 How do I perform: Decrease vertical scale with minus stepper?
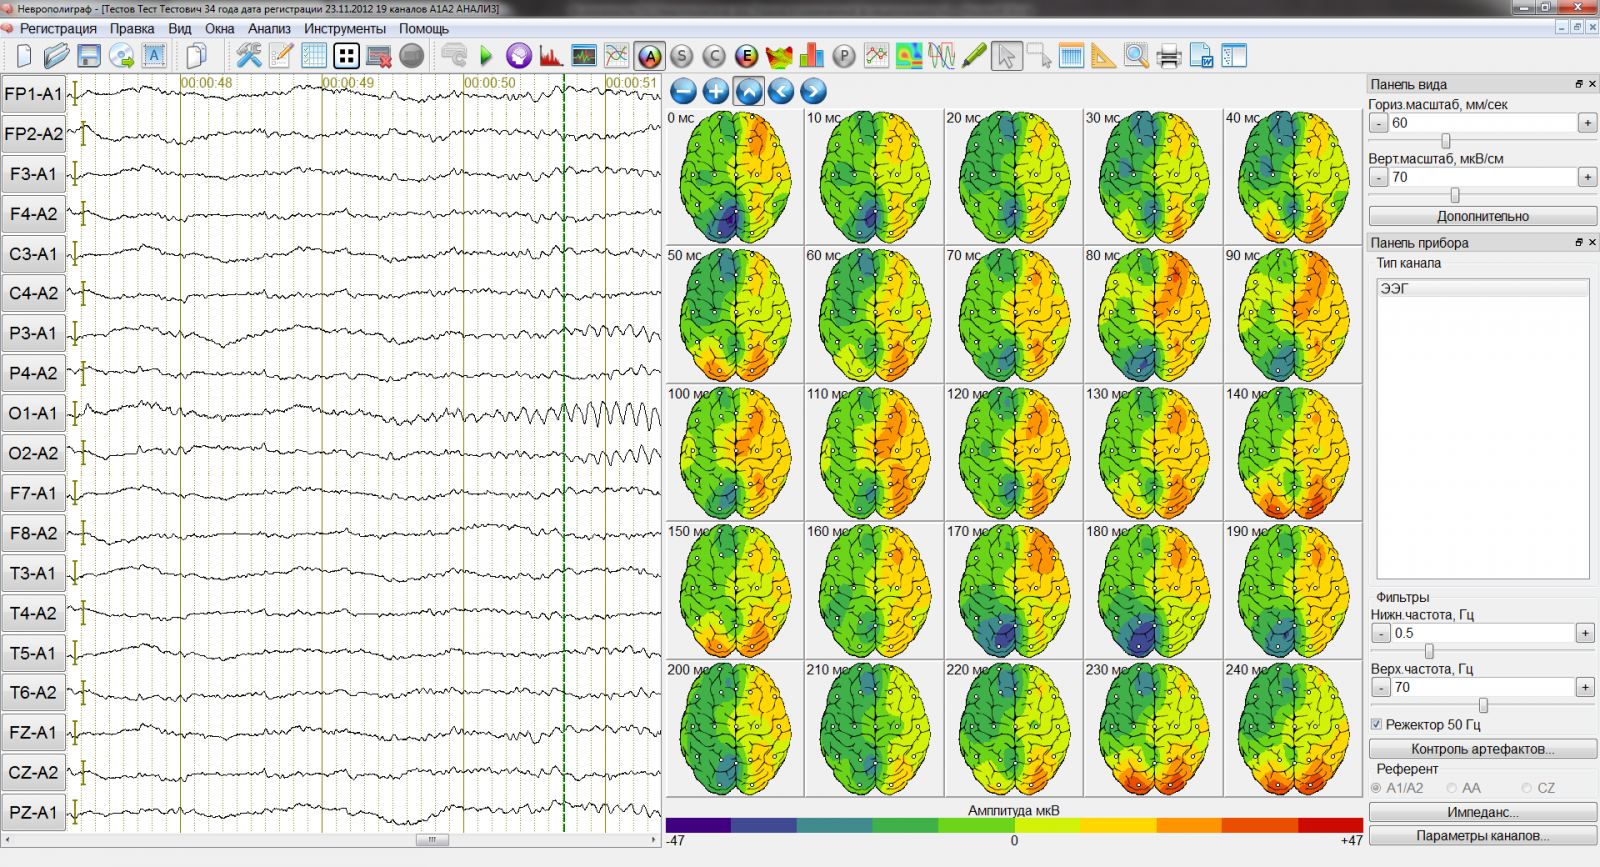click(x=1379, y=177)
